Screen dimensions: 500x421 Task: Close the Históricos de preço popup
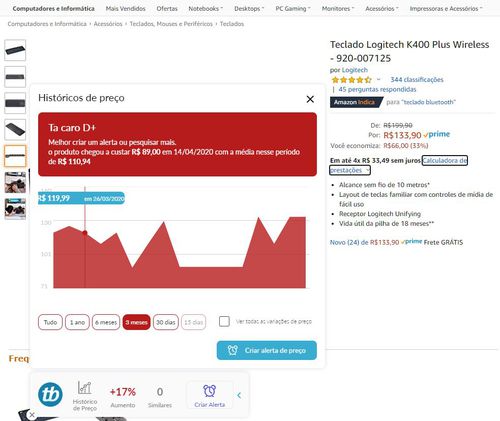point(310,99)
